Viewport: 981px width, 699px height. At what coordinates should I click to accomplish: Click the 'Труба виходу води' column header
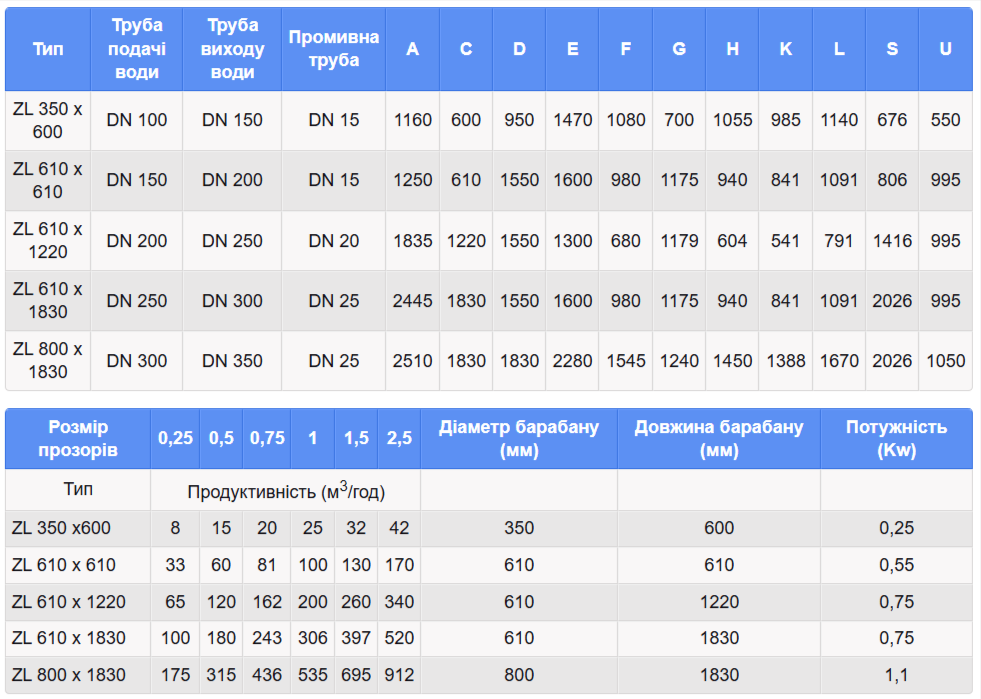[x=232, y=49]
